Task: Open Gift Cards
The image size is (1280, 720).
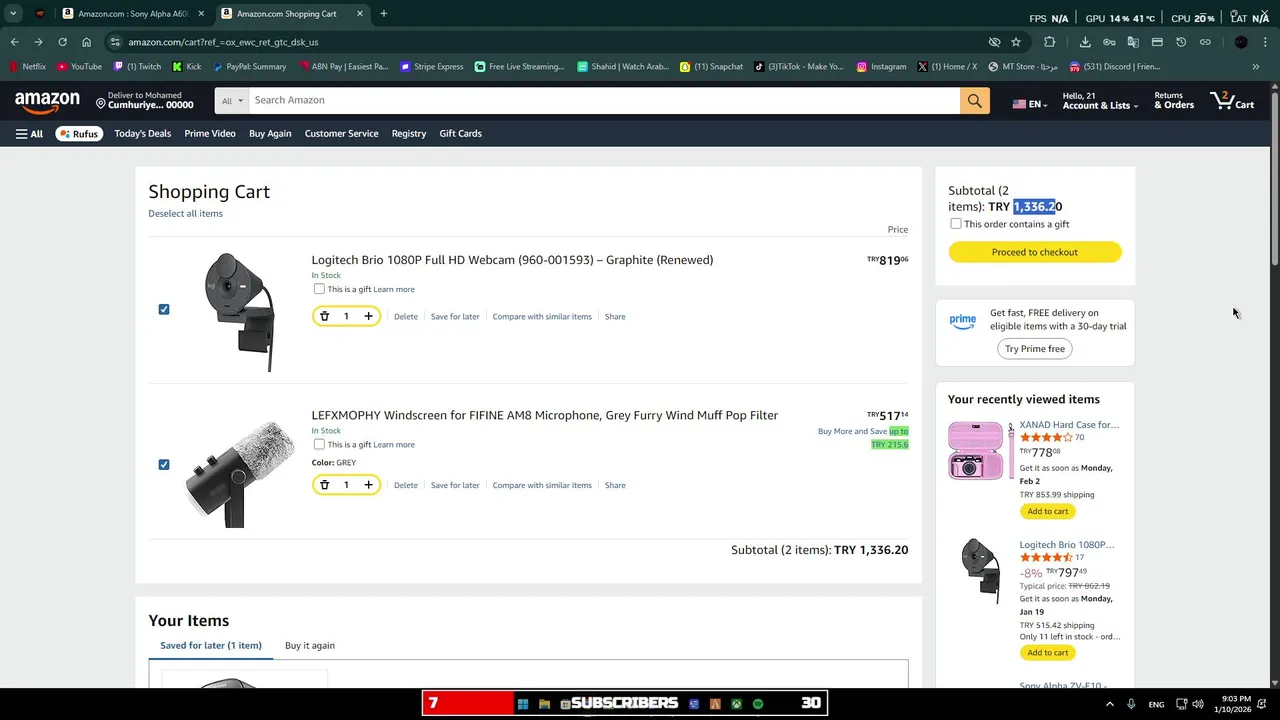Action: [460, 133]
